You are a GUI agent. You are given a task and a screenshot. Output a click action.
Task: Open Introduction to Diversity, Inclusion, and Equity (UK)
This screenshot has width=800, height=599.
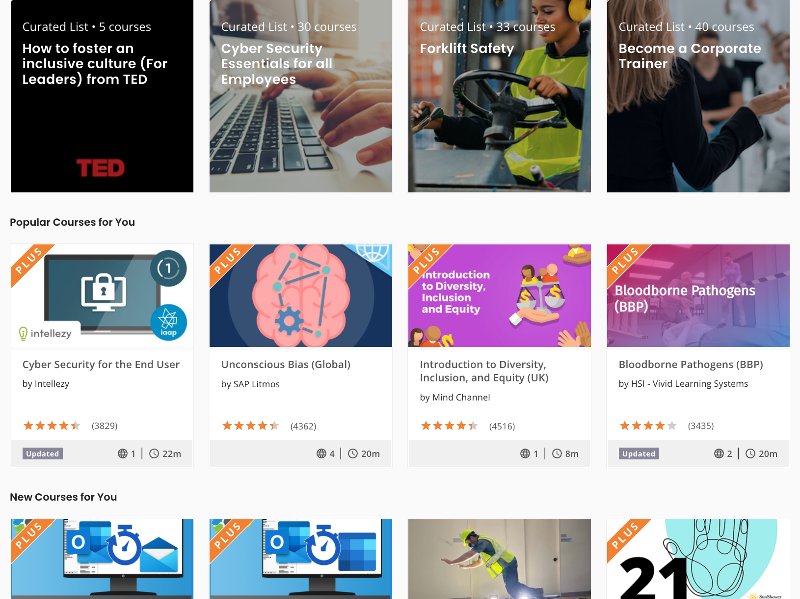point(484,371)
